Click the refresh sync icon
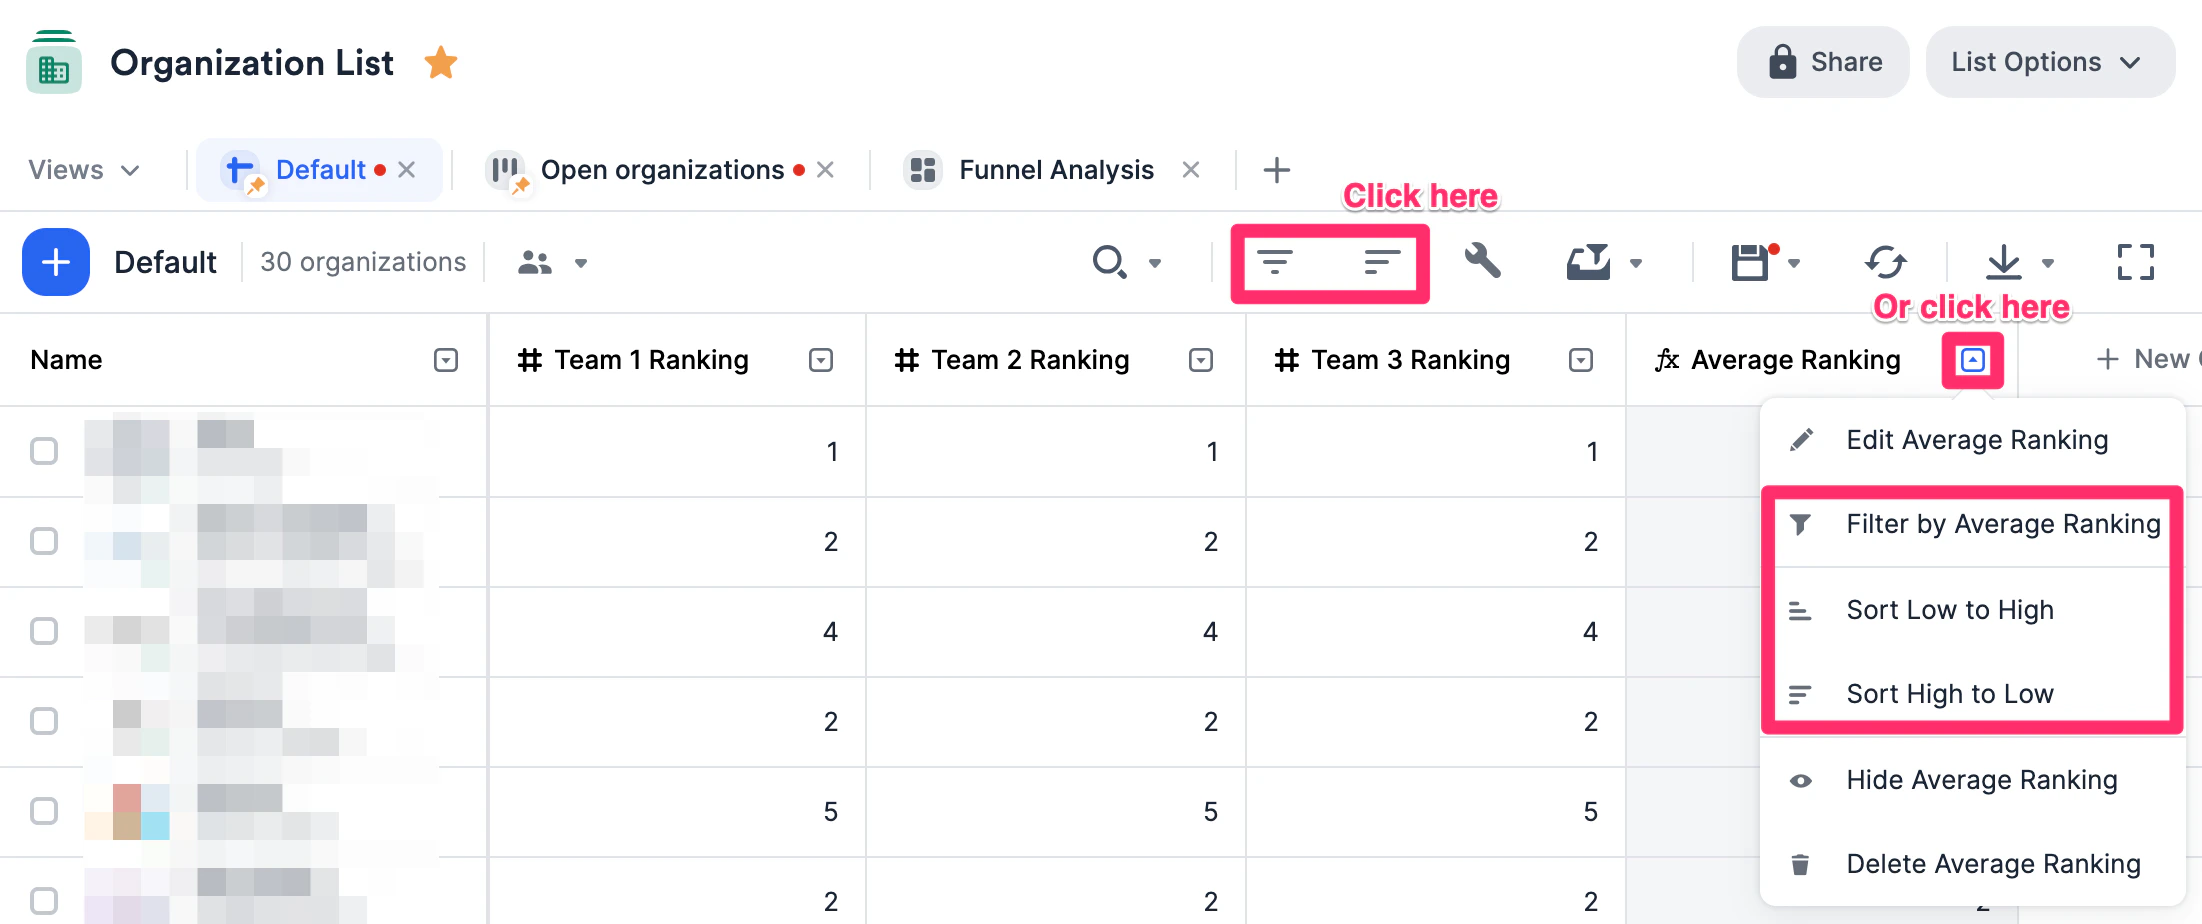 click(1885, 262)
